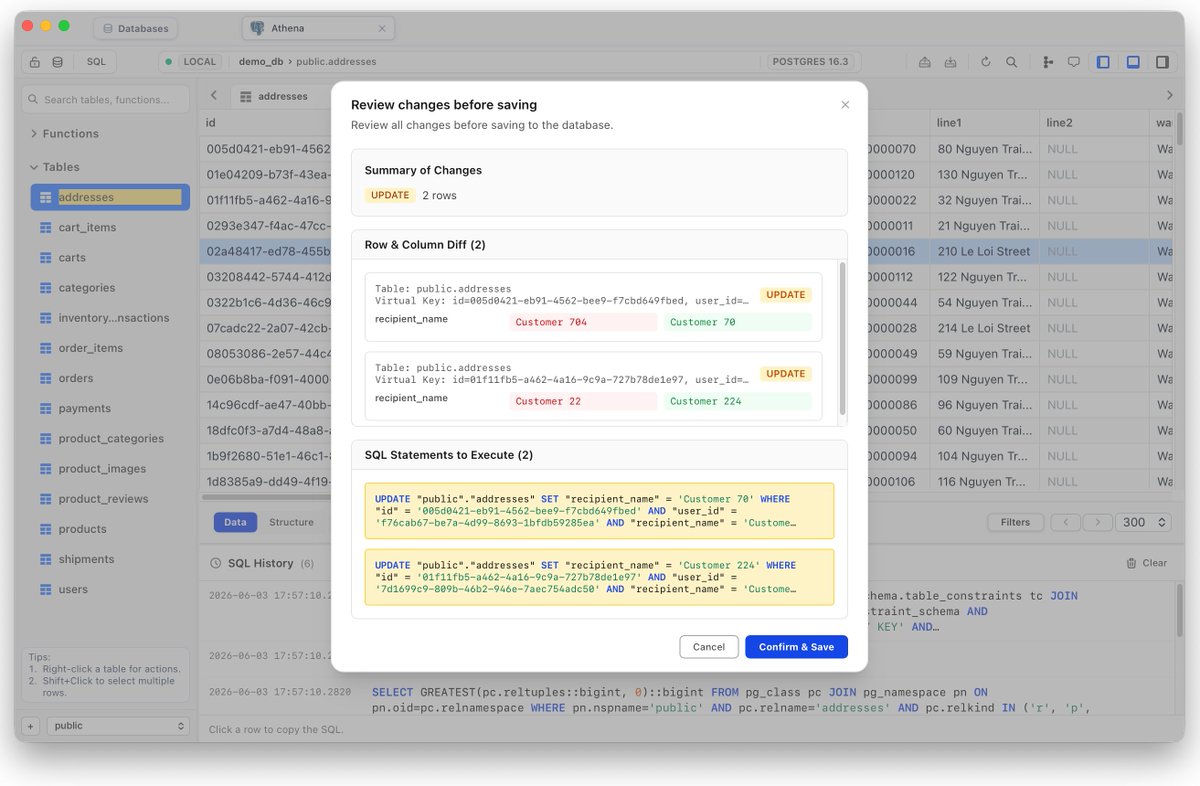This screenshot has height=786, width=1200.
Task: Clear the SQL History
Action: [1146, 563]
